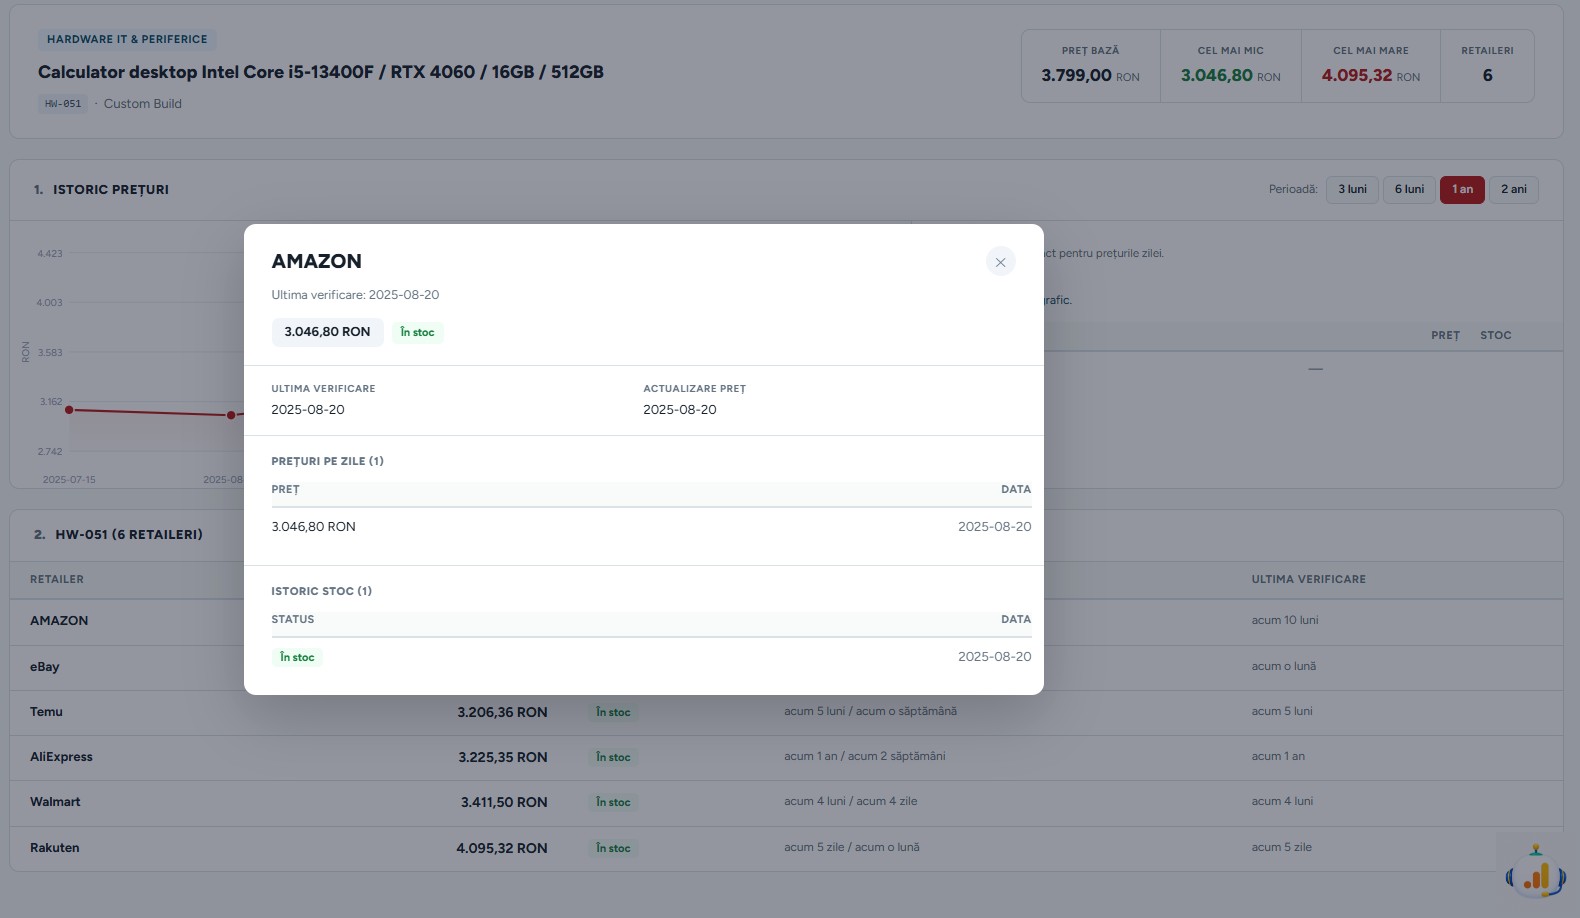Open the Rakuten retailer row
The image size is (1580, 918).
point(786,848)
